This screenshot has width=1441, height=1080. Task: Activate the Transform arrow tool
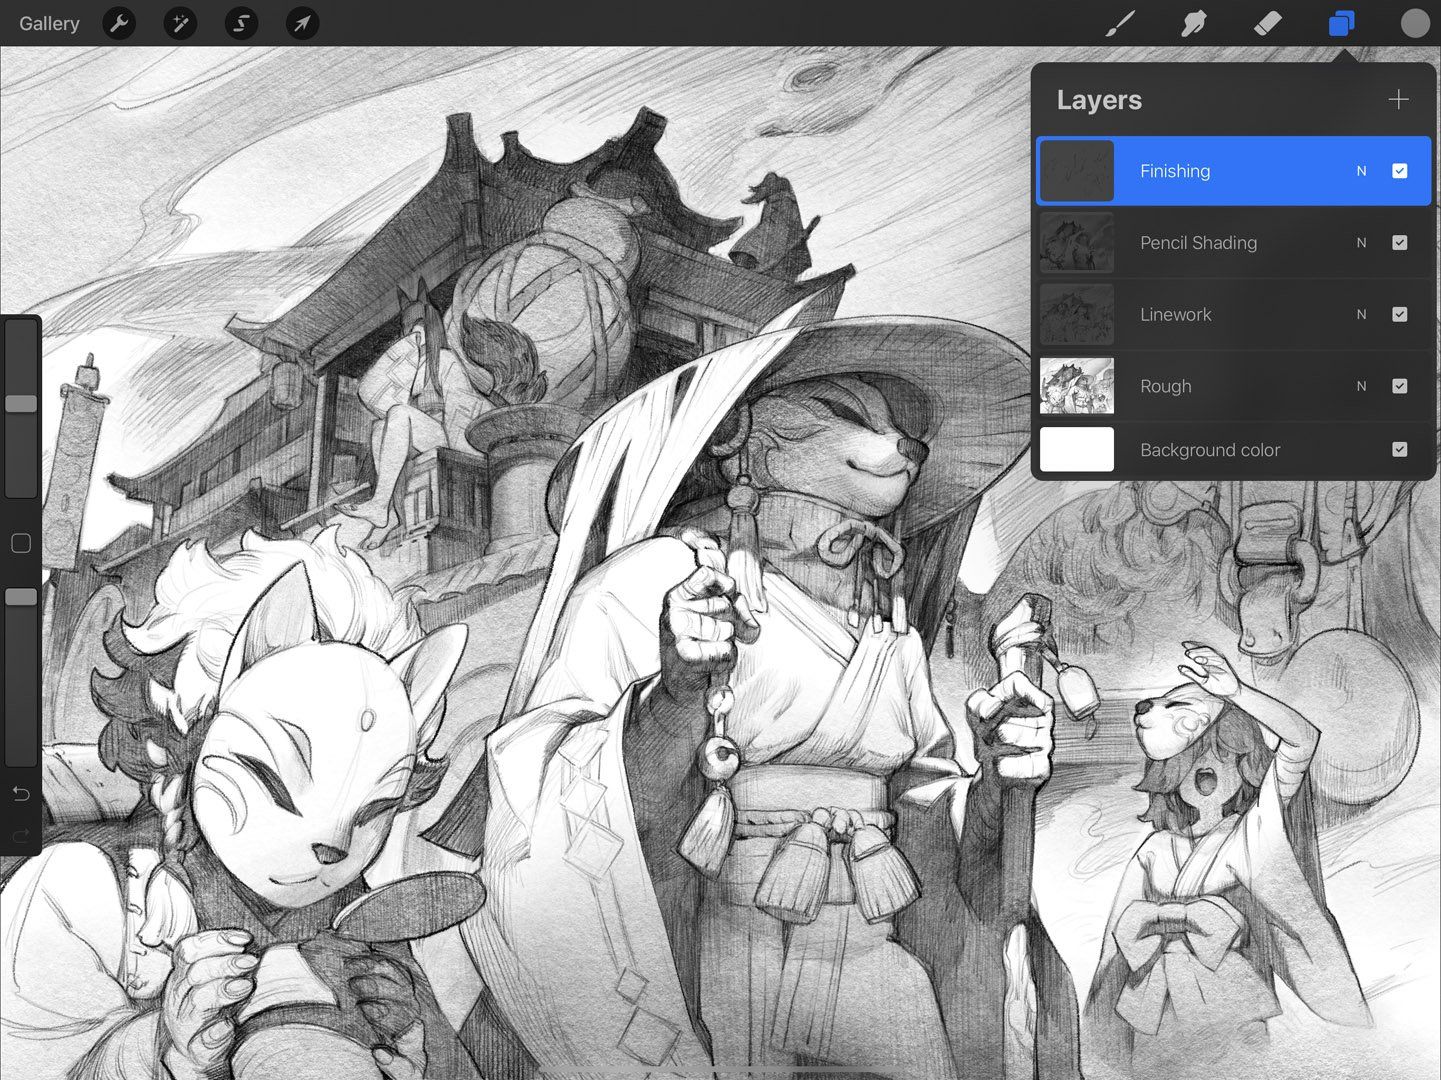coord(301,23)
